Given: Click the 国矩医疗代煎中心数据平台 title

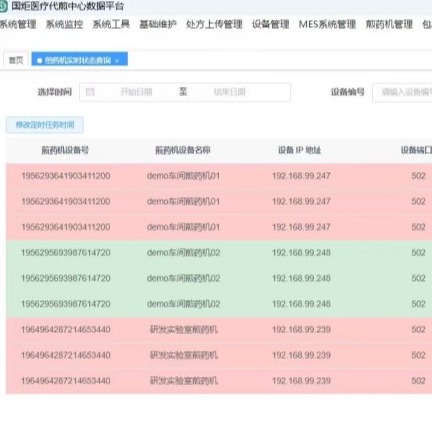Looking at the screenshot, I should (67, 6).
